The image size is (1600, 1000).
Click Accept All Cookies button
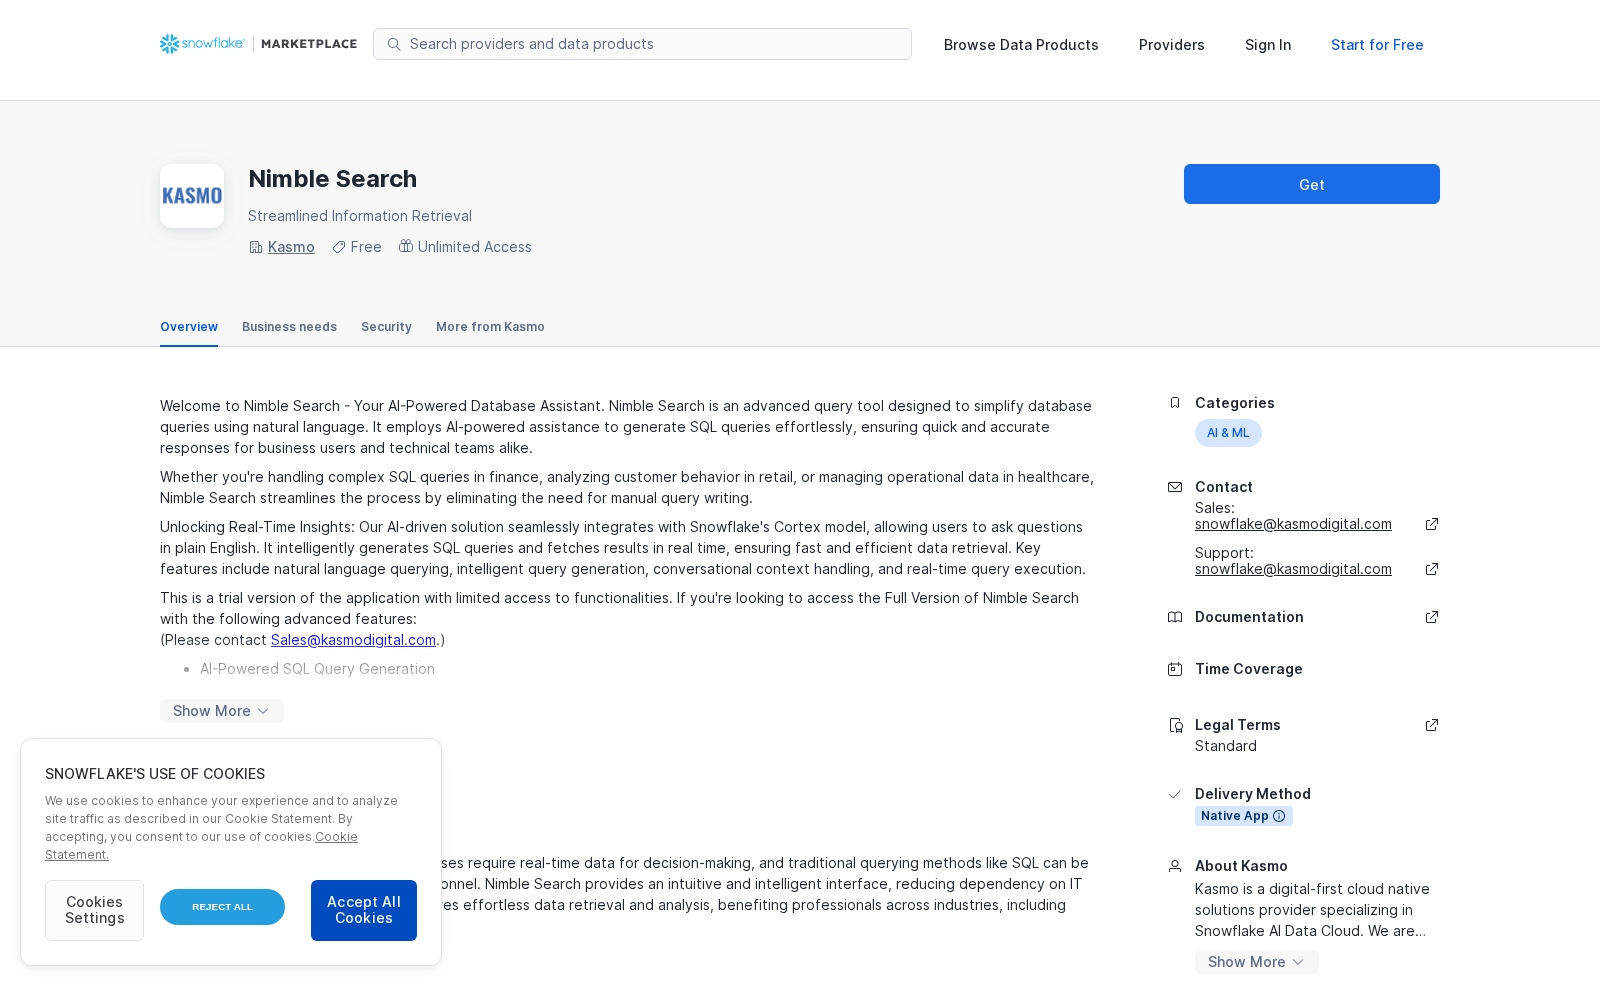coord(364,910)
